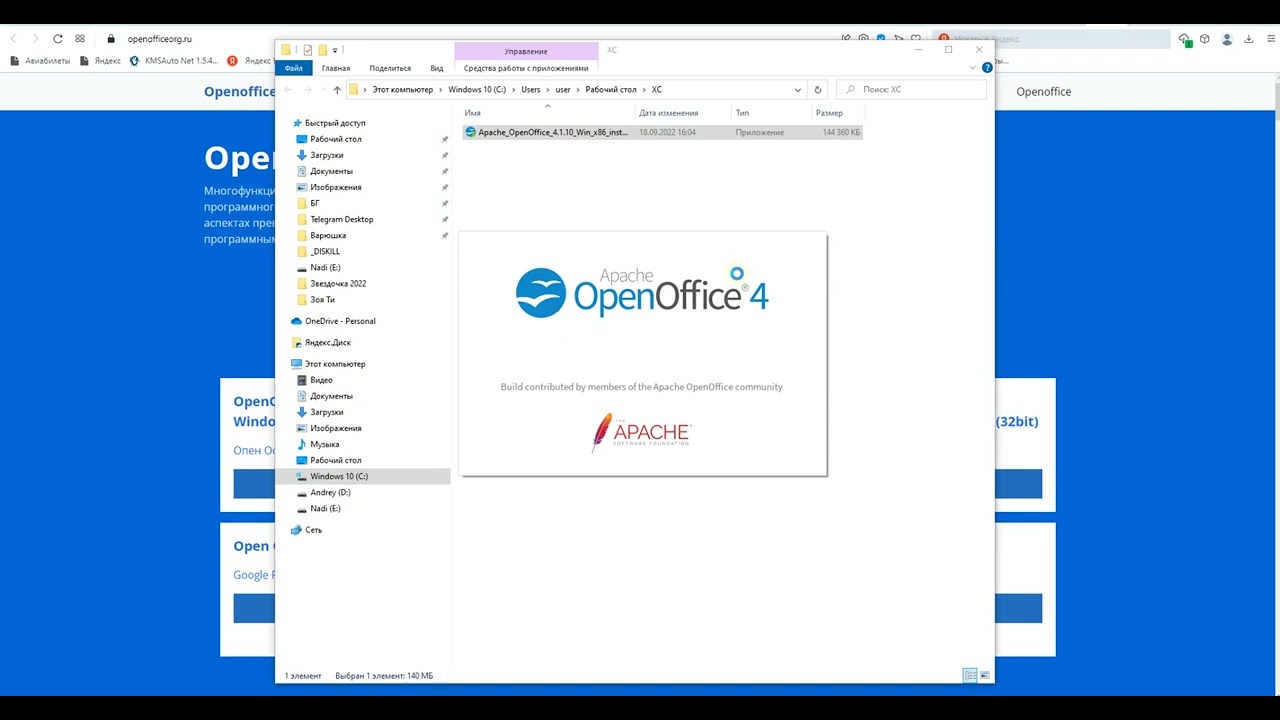Click Users in the address breadcrumb
1280x720 pixels.
pos(530,90)
